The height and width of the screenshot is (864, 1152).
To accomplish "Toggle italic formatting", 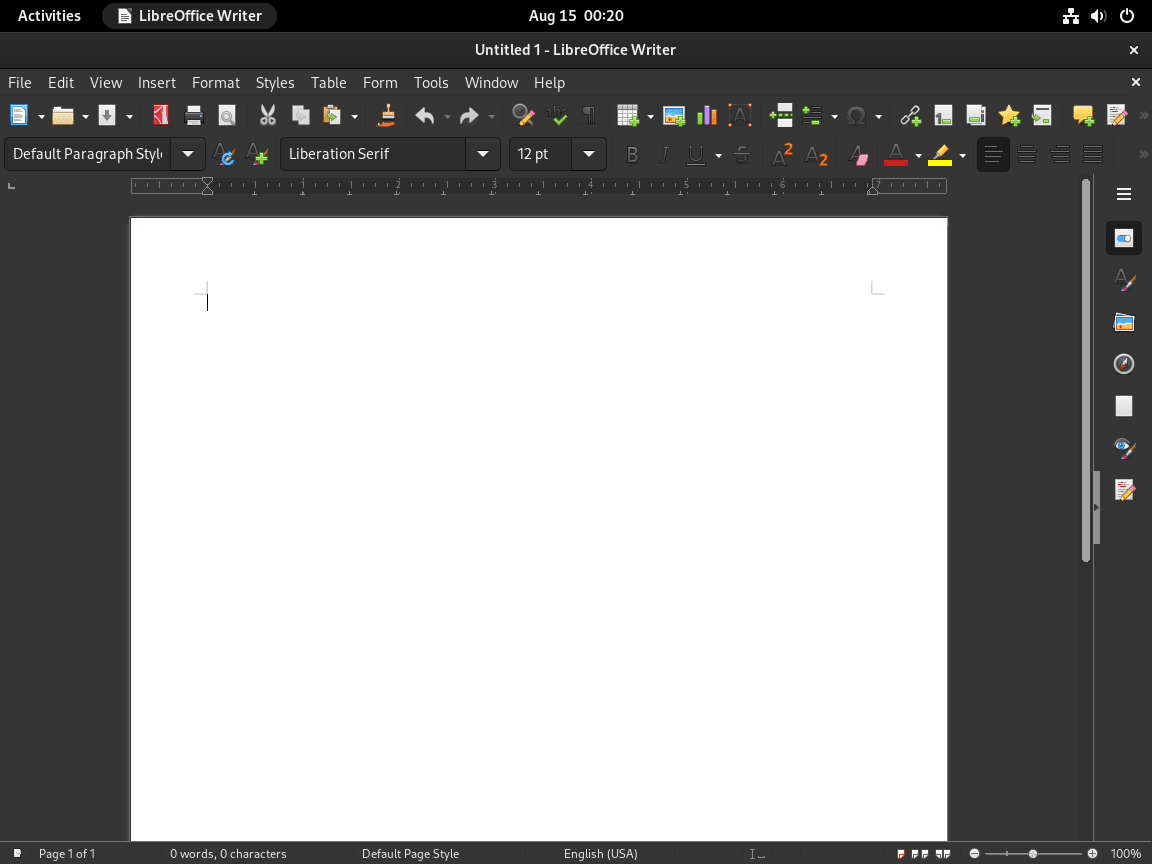I will [x=663, y=154].
